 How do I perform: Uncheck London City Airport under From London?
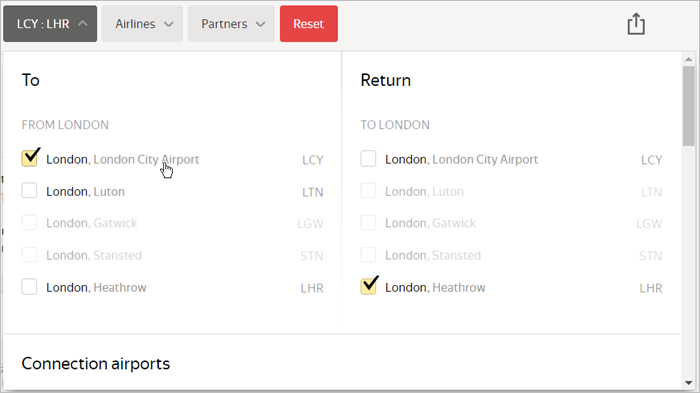[x=29, y=158]
